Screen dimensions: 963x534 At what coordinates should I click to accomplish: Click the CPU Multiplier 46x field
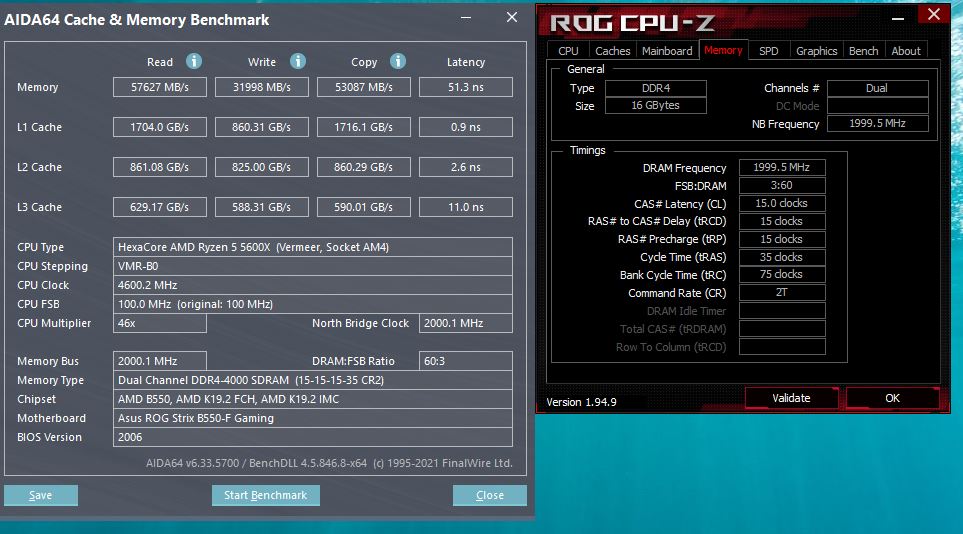(x=160, y=323)
